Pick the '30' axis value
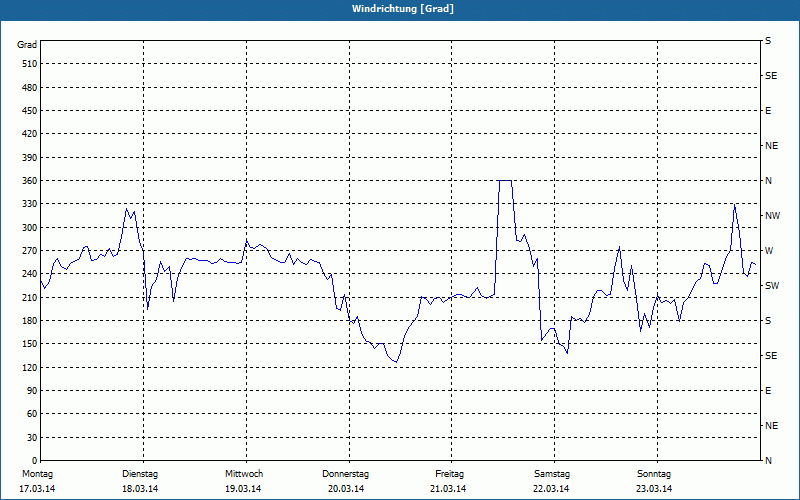This screenshot has height=500, width=800. [32, 438]
